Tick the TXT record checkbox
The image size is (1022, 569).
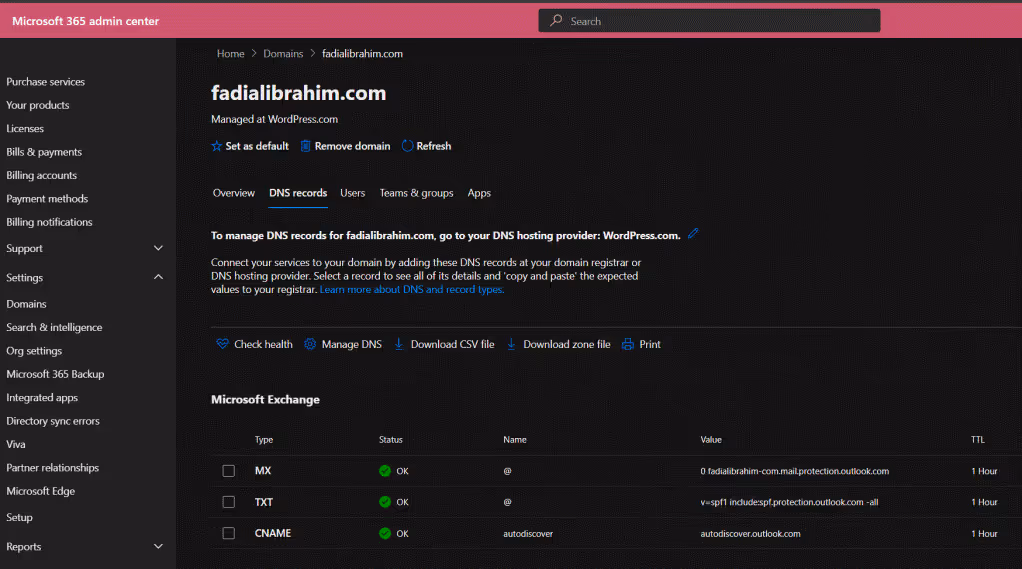(x=228, y=502)
